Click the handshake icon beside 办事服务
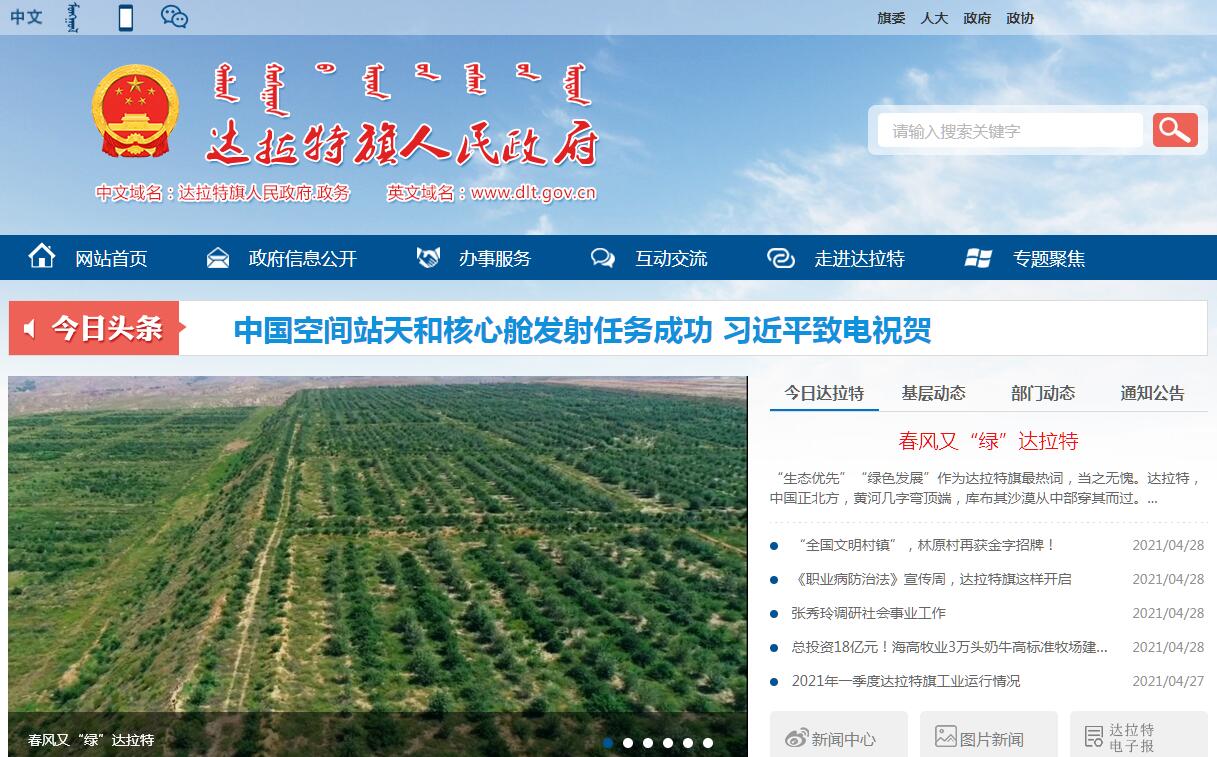1217x757 pixels. pyautogui.click(x=428, y=258)
